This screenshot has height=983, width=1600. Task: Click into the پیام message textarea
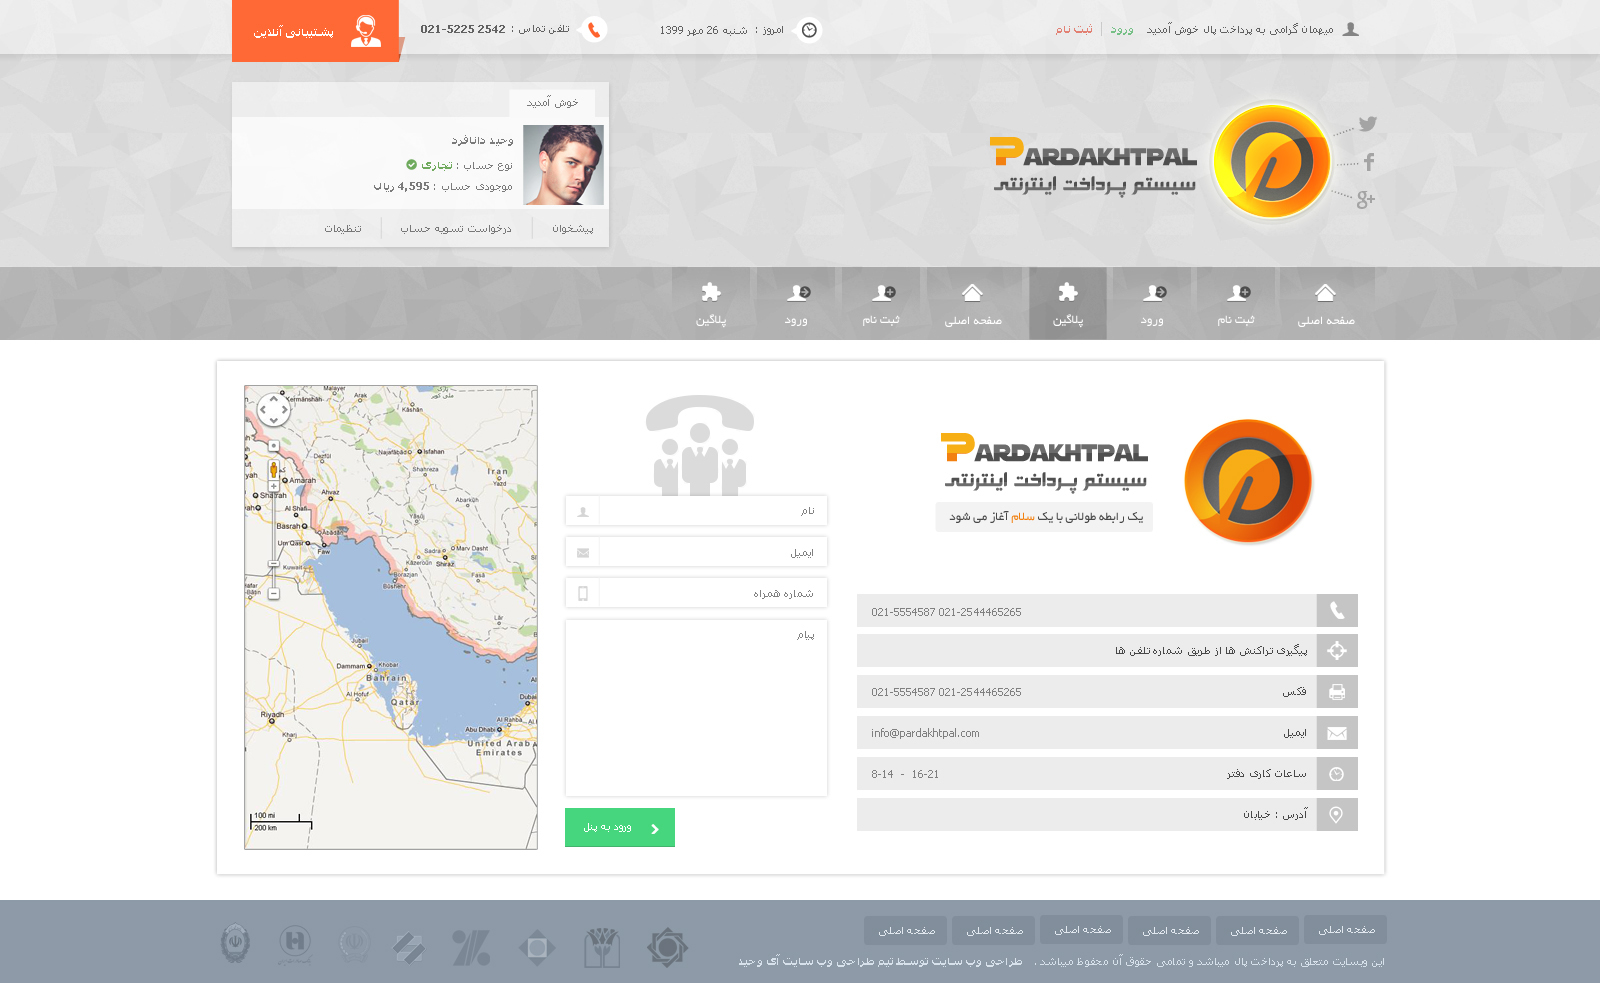click(696, 708)
